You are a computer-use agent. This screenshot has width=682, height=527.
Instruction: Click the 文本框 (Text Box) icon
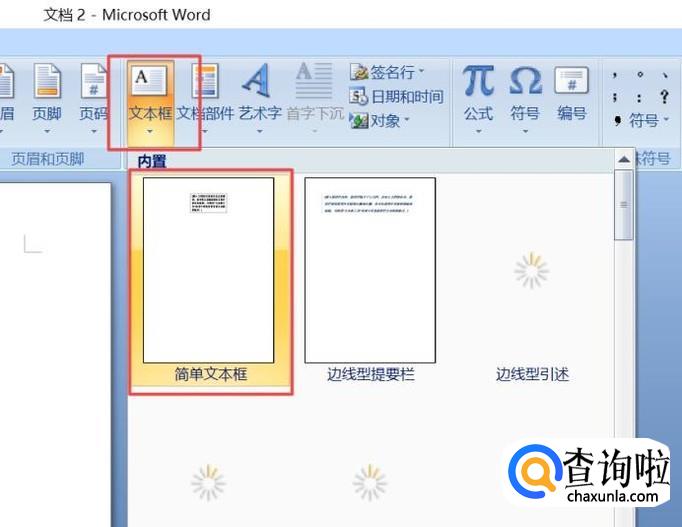coord(150,80)
